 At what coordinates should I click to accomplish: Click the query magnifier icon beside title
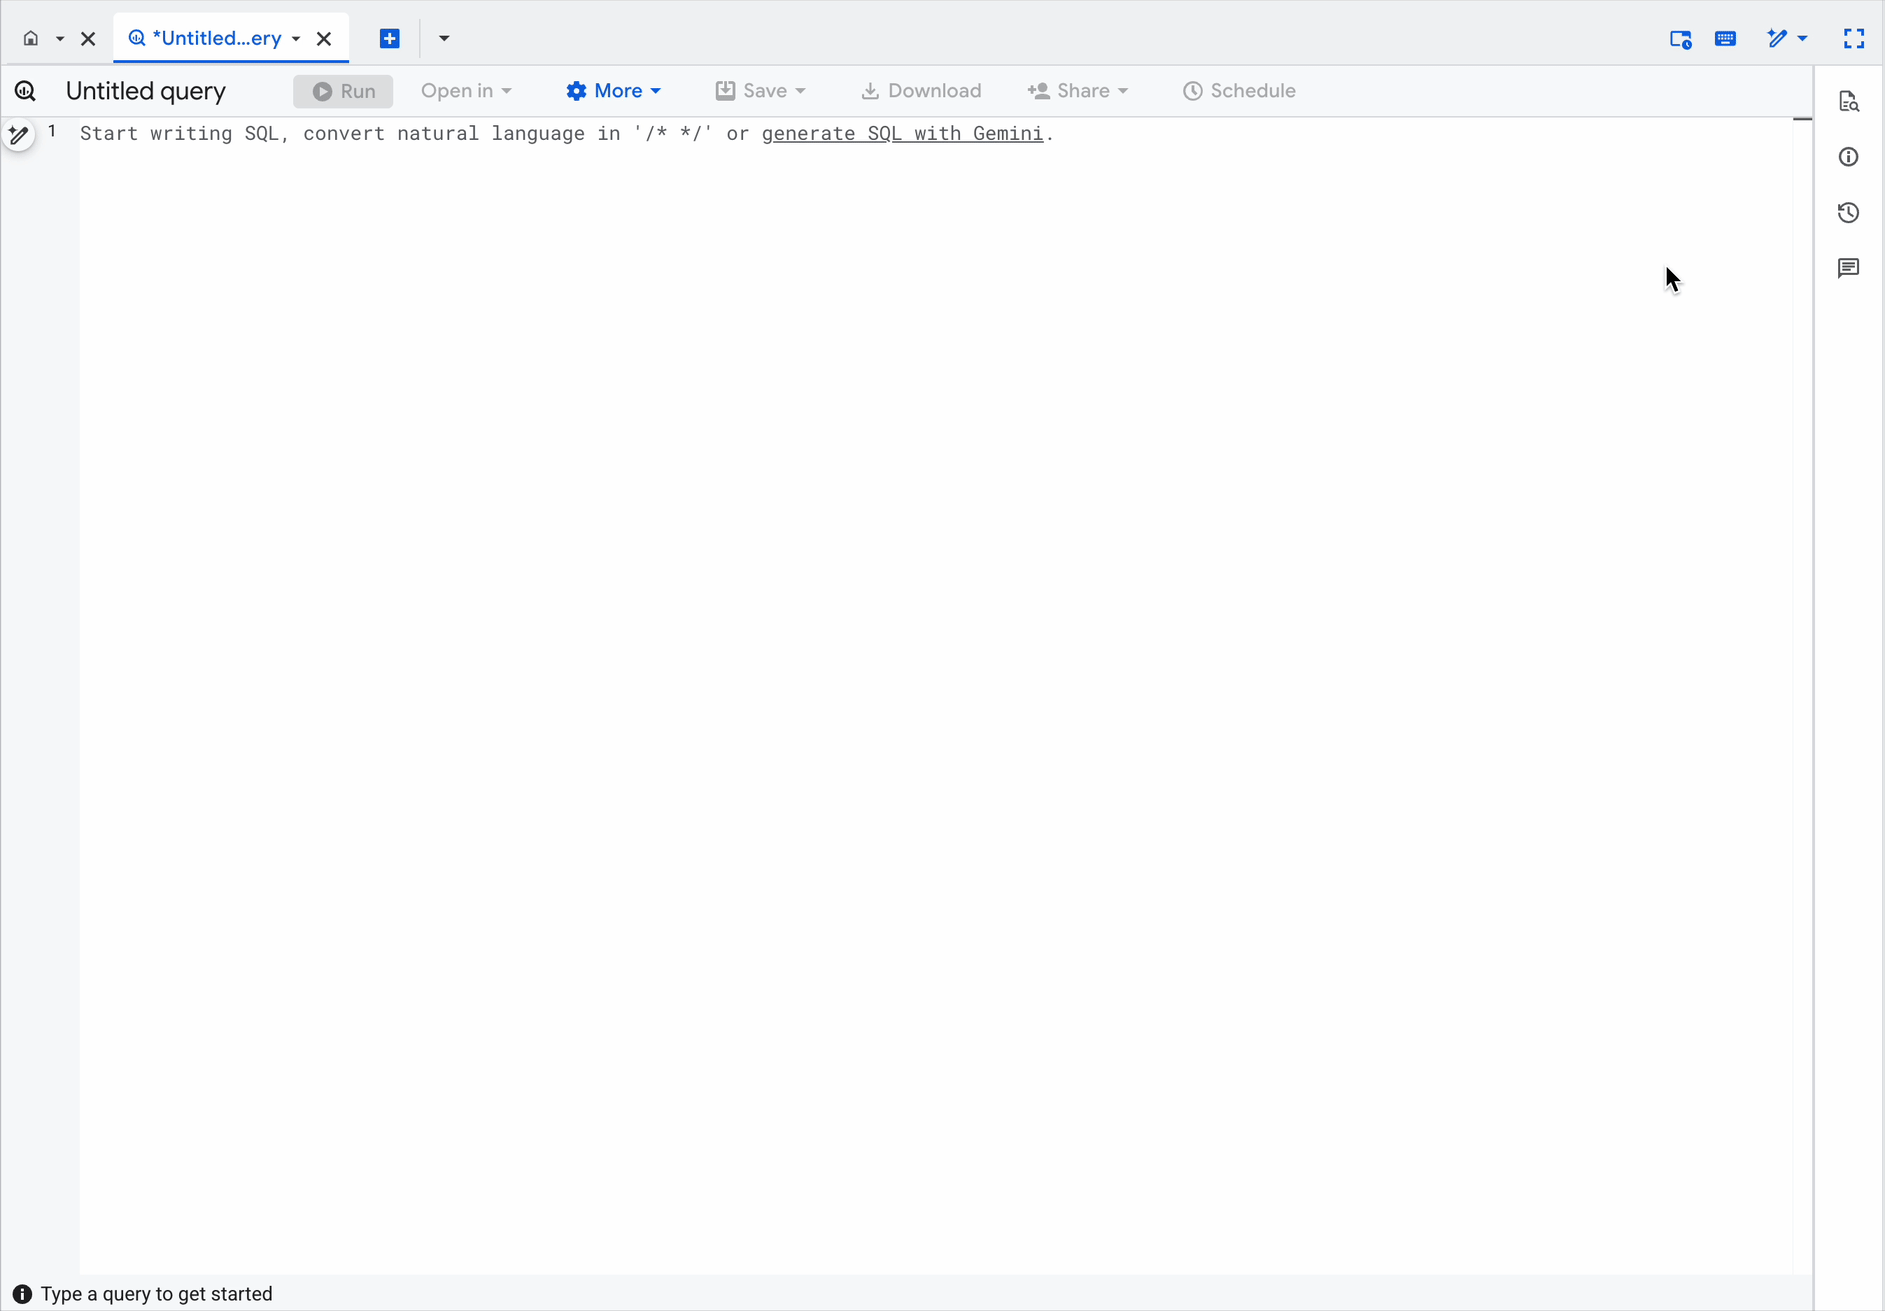click(x=25, y=91)
